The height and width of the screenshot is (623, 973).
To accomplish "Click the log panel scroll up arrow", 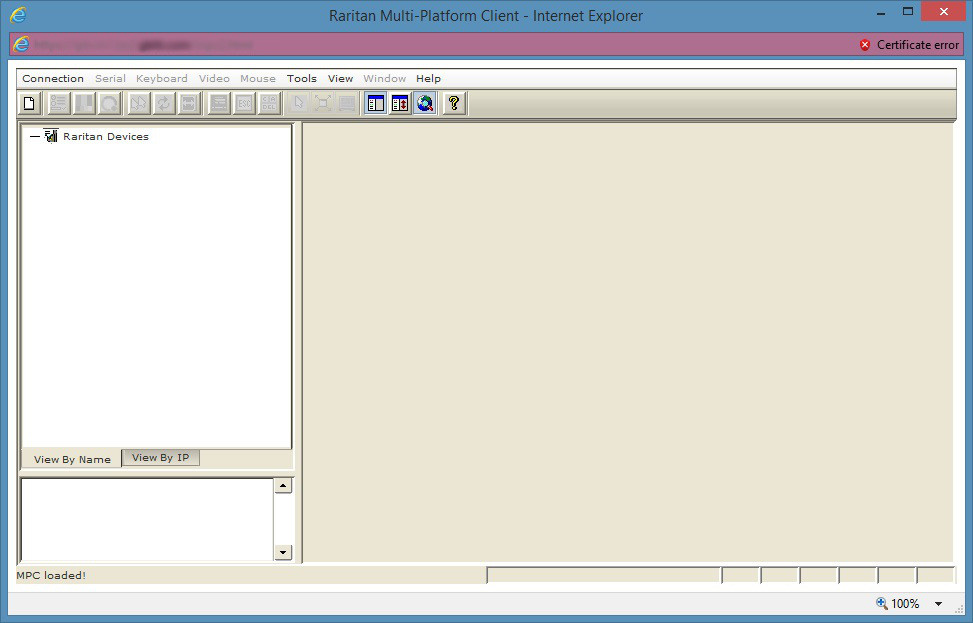I will (283, 485).
